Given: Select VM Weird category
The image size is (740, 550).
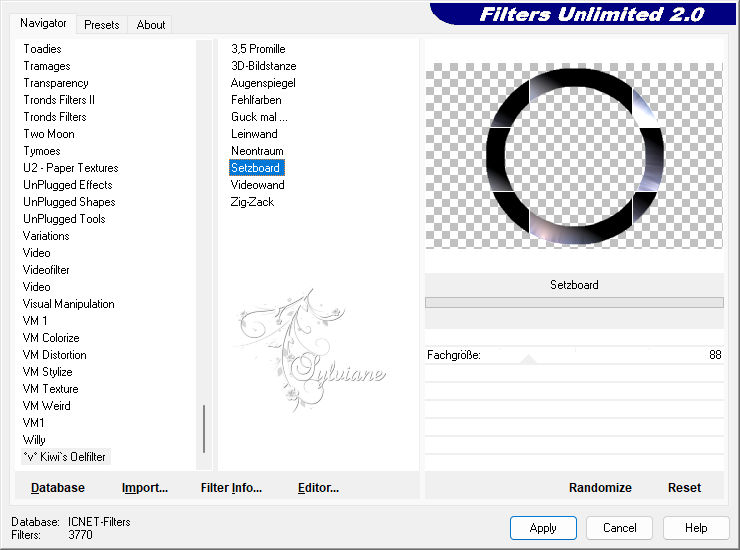Looking at the screenshot, I should 46,406.
